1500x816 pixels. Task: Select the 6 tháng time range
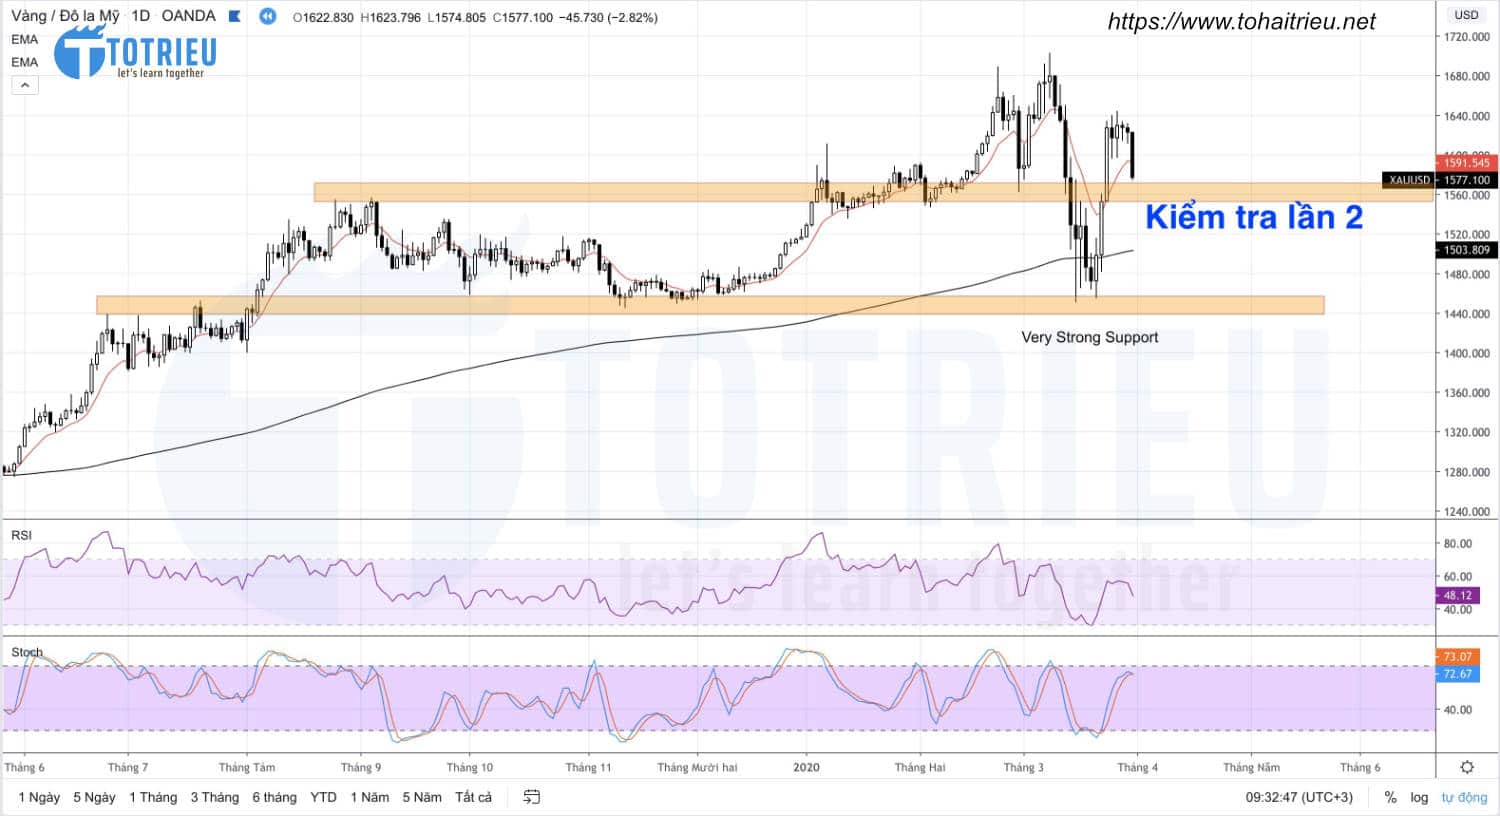click(275, 797)
